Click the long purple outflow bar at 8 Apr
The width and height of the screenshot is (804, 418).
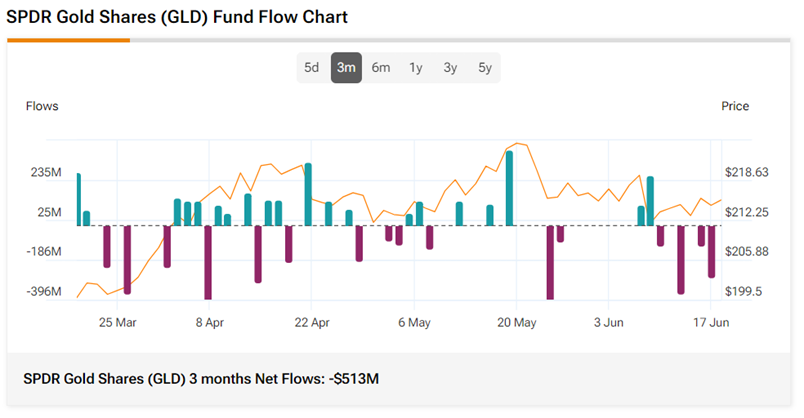tap(208, 262)
